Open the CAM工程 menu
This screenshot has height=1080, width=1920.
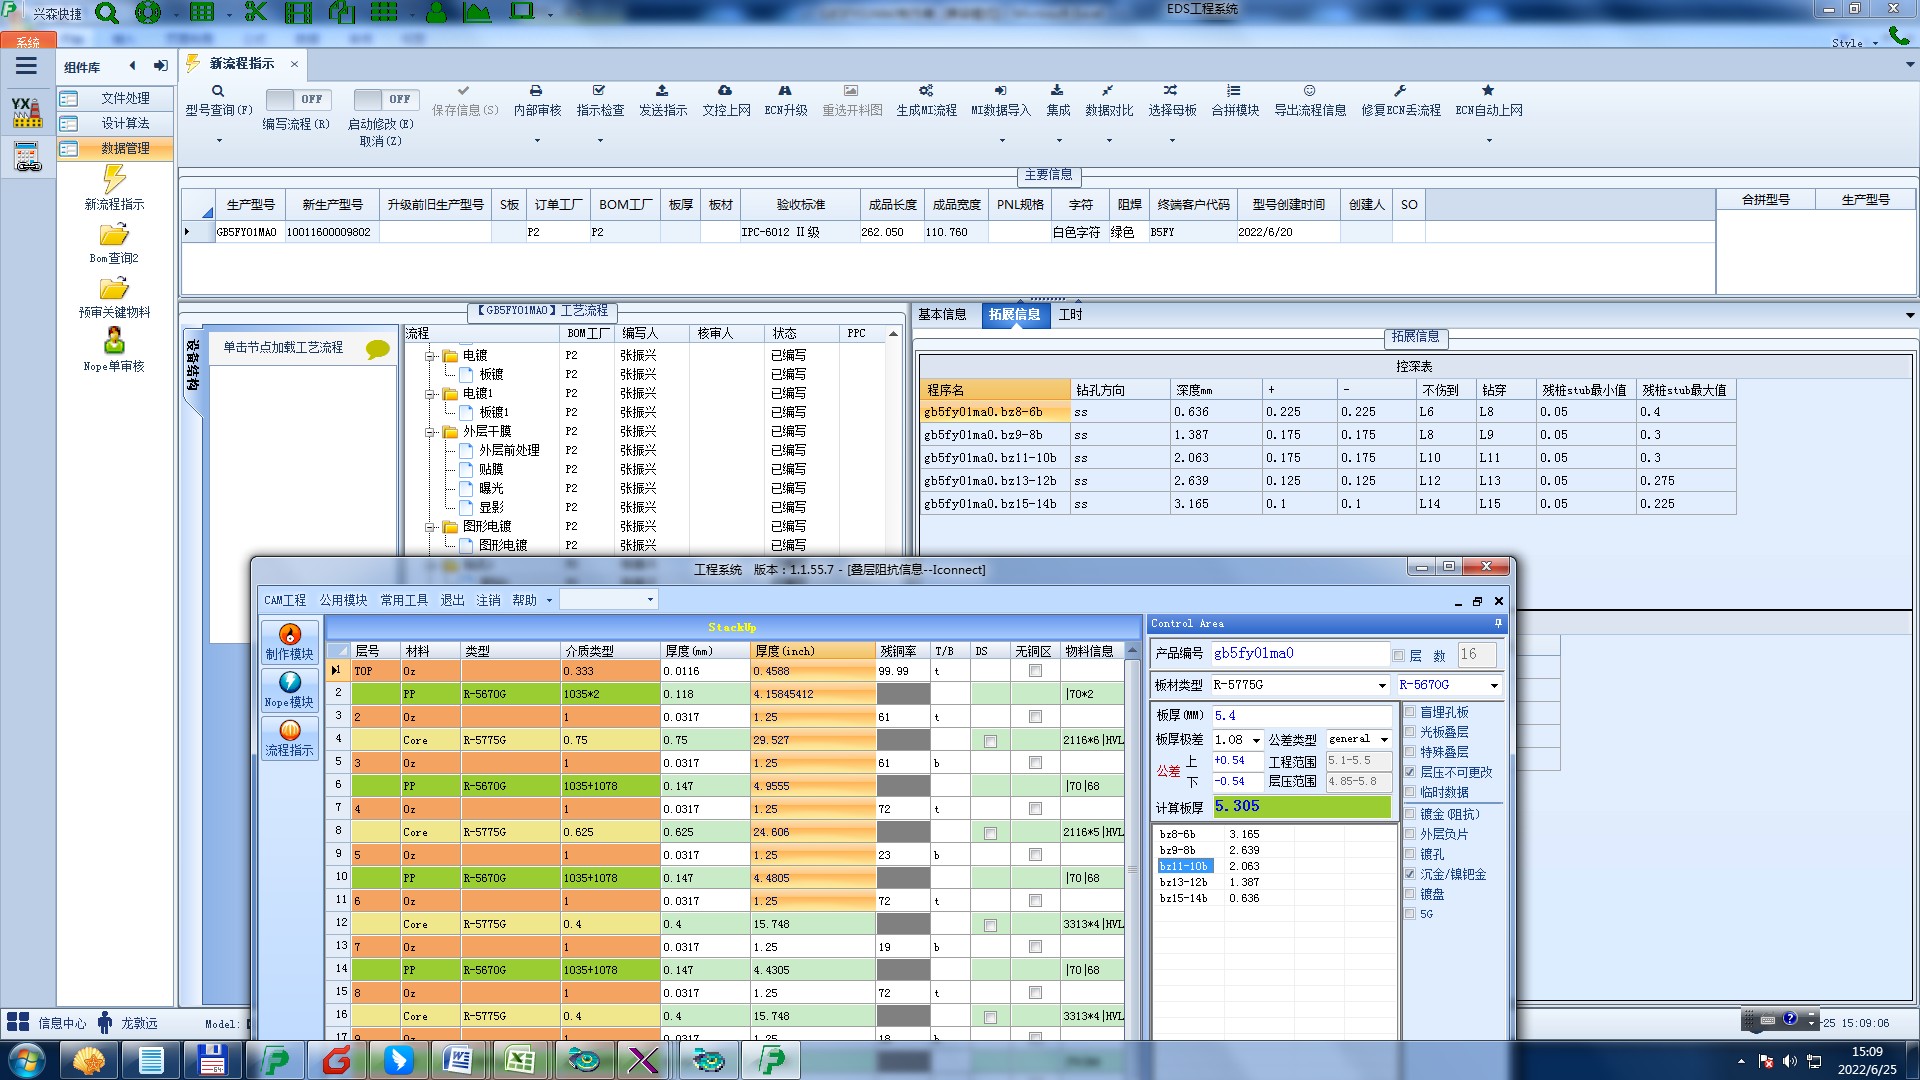[x=285, y=600]
